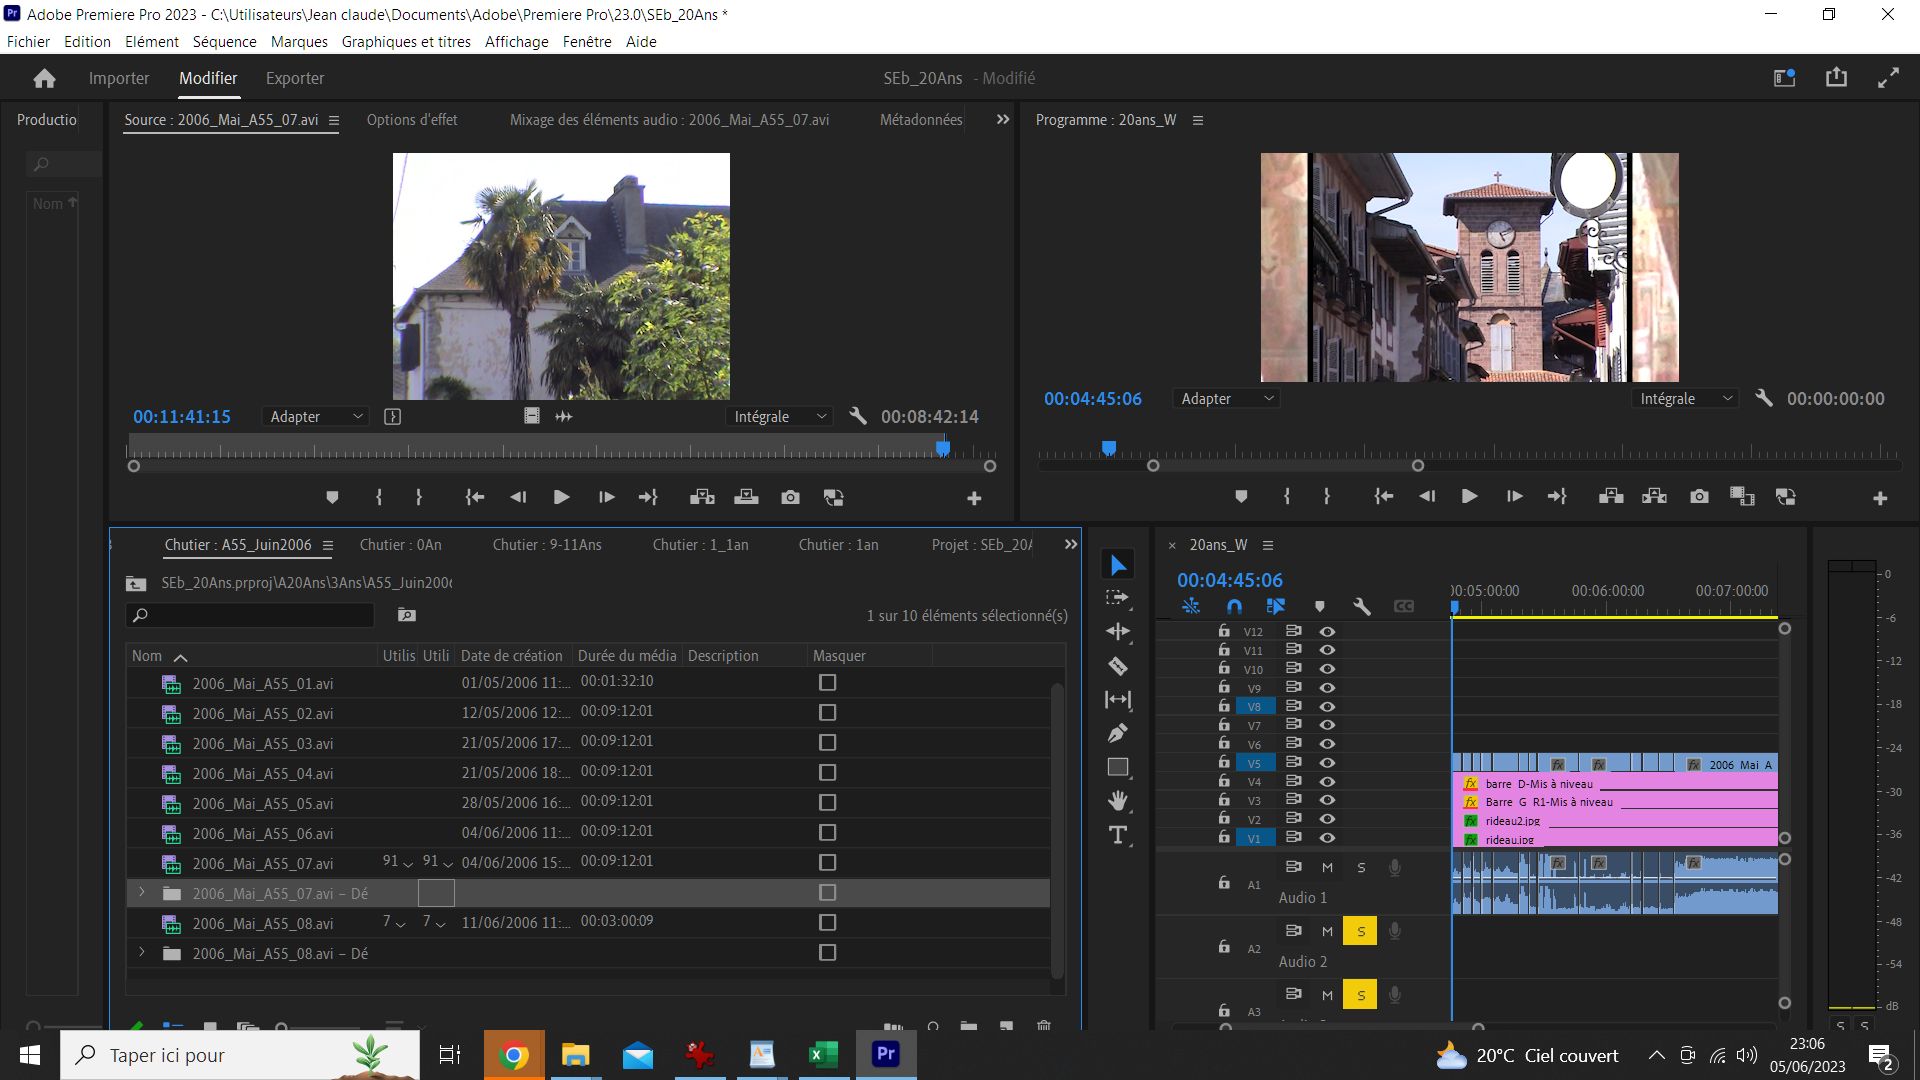1920x1080 pixels.
Task: Check Masquer box for 2006_Mai_A55_01.avi
Action: [827, 682]
